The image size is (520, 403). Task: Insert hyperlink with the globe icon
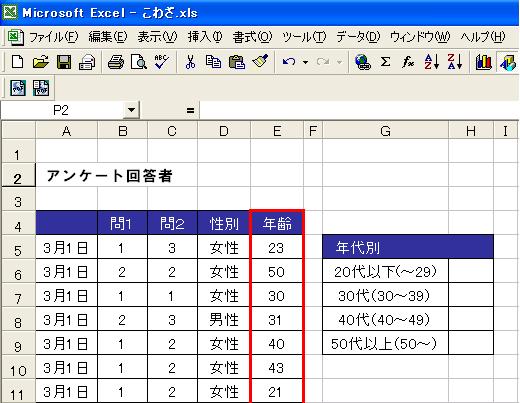[x=363, y=62]
